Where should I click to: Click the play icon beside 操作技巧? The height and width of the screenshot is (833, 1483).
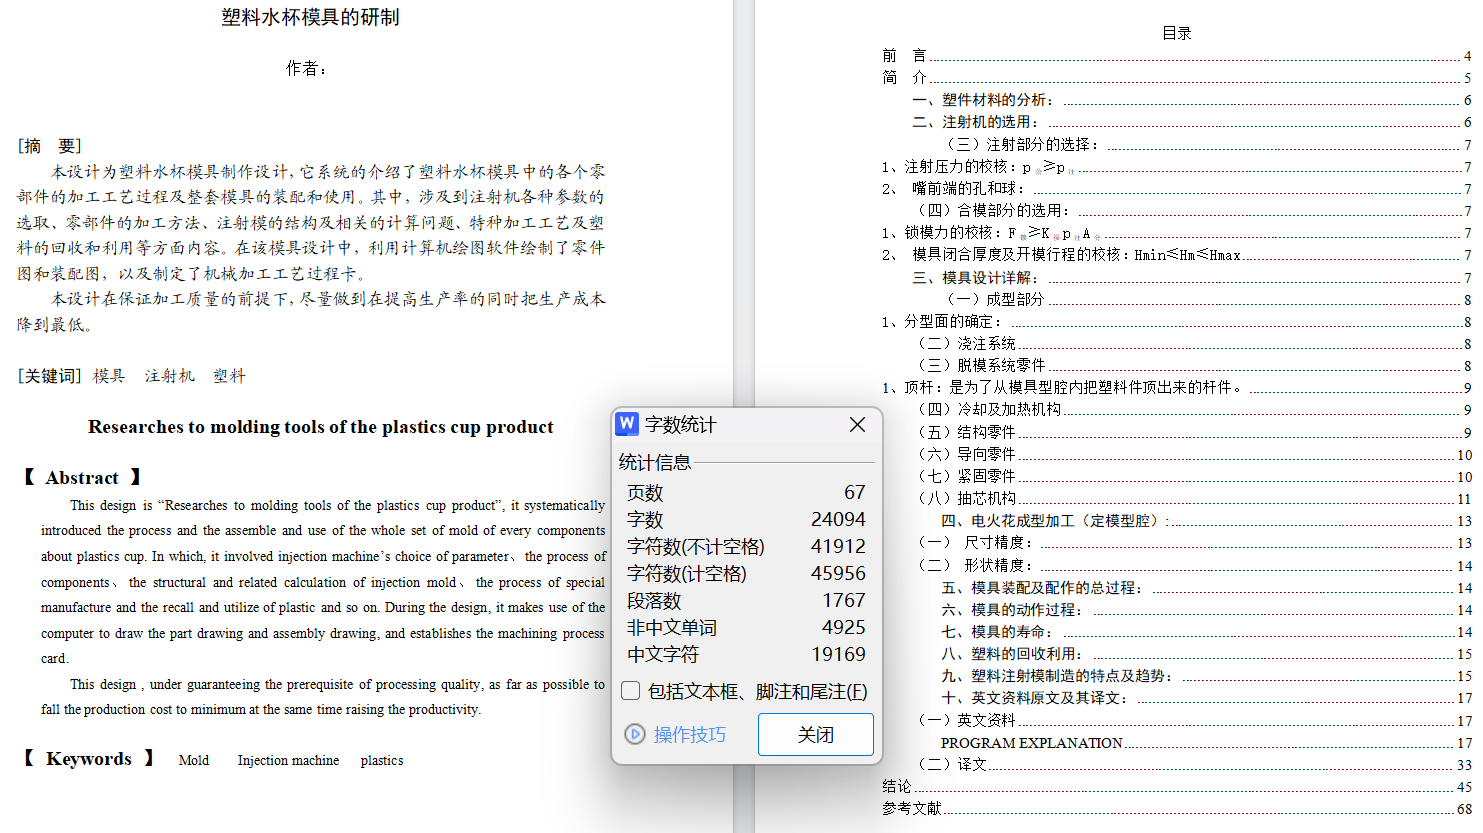pos(635,735)
